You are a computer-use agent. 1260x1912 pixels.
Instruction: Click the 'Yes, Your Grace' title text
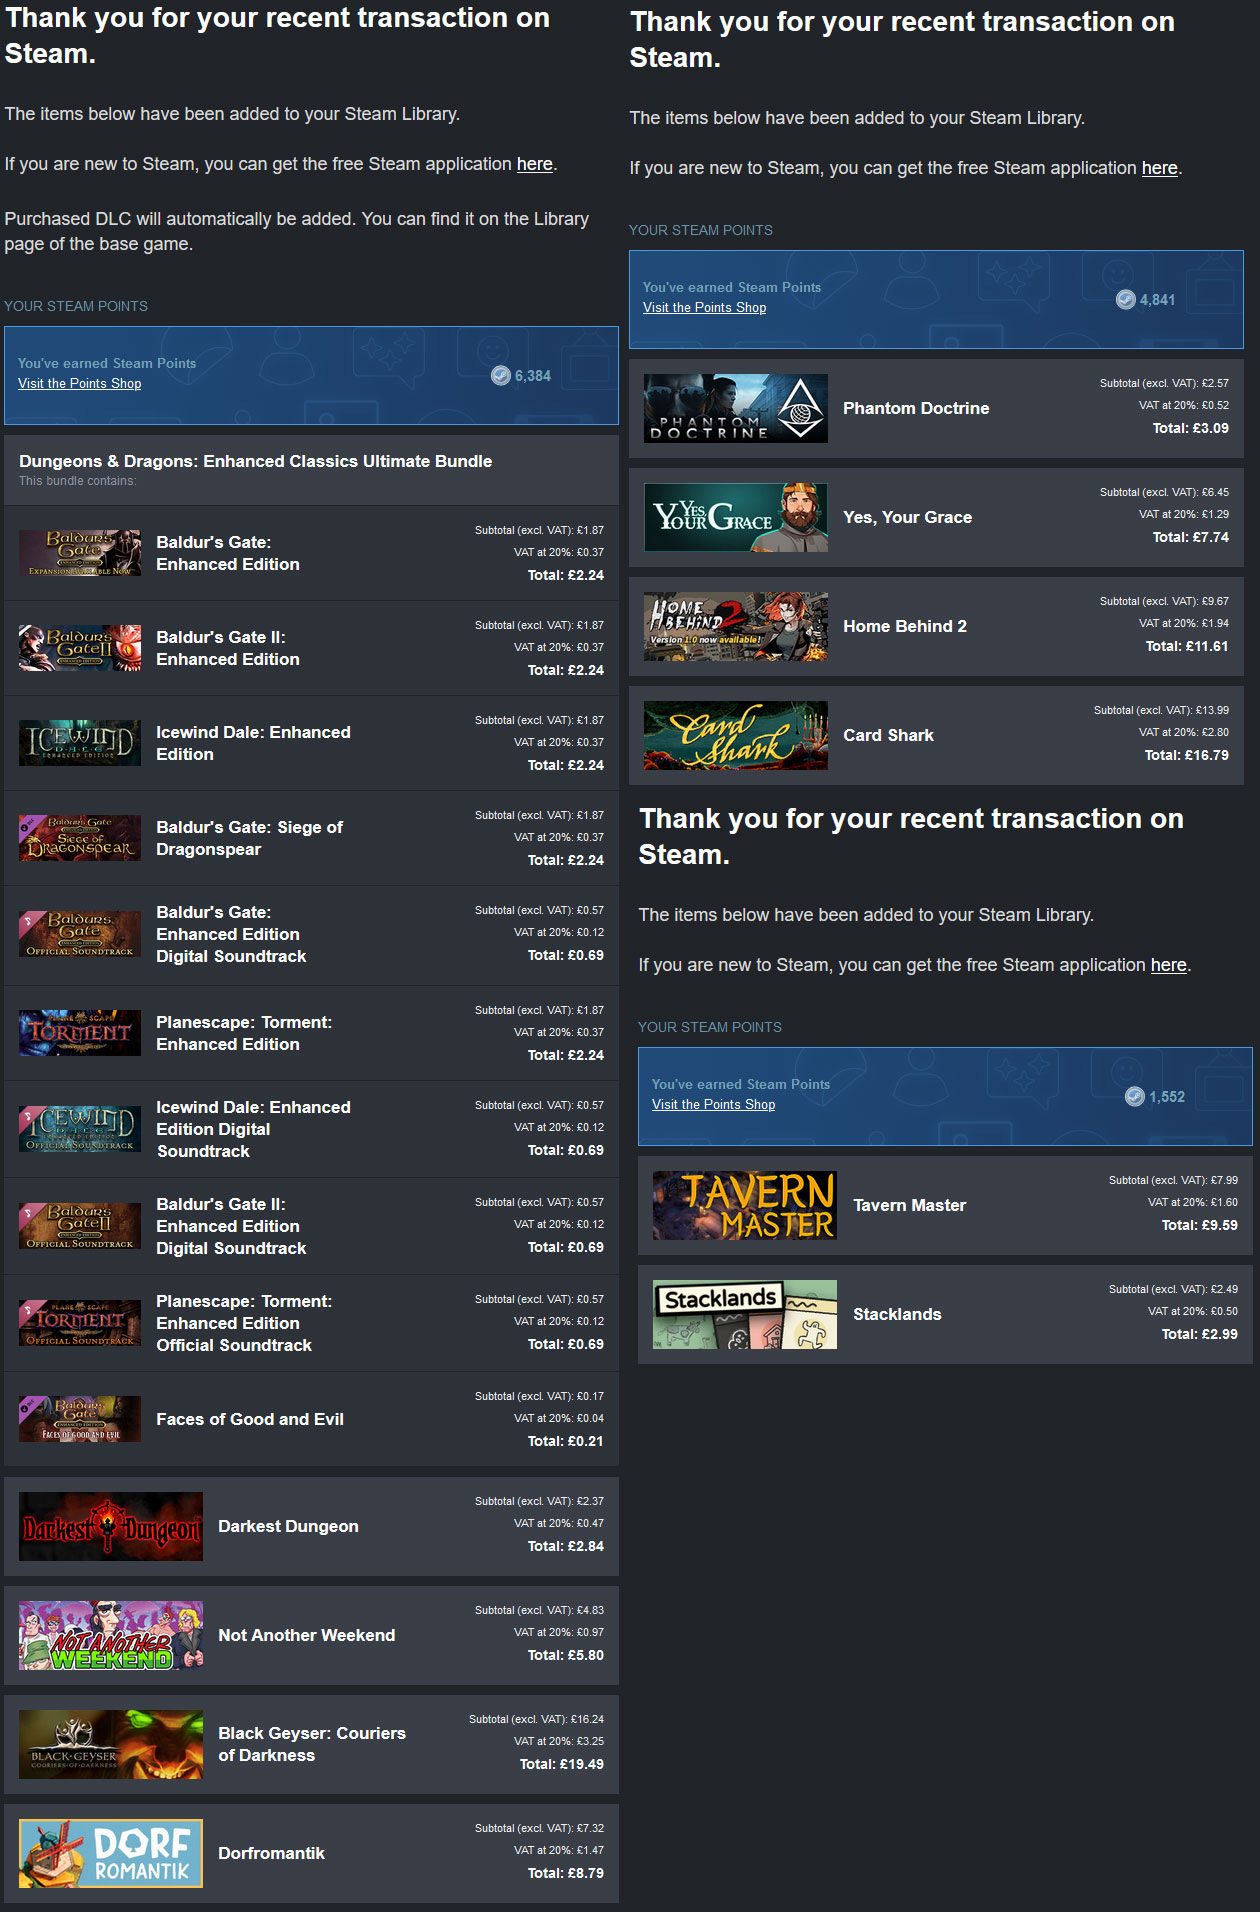click(907, 517)
